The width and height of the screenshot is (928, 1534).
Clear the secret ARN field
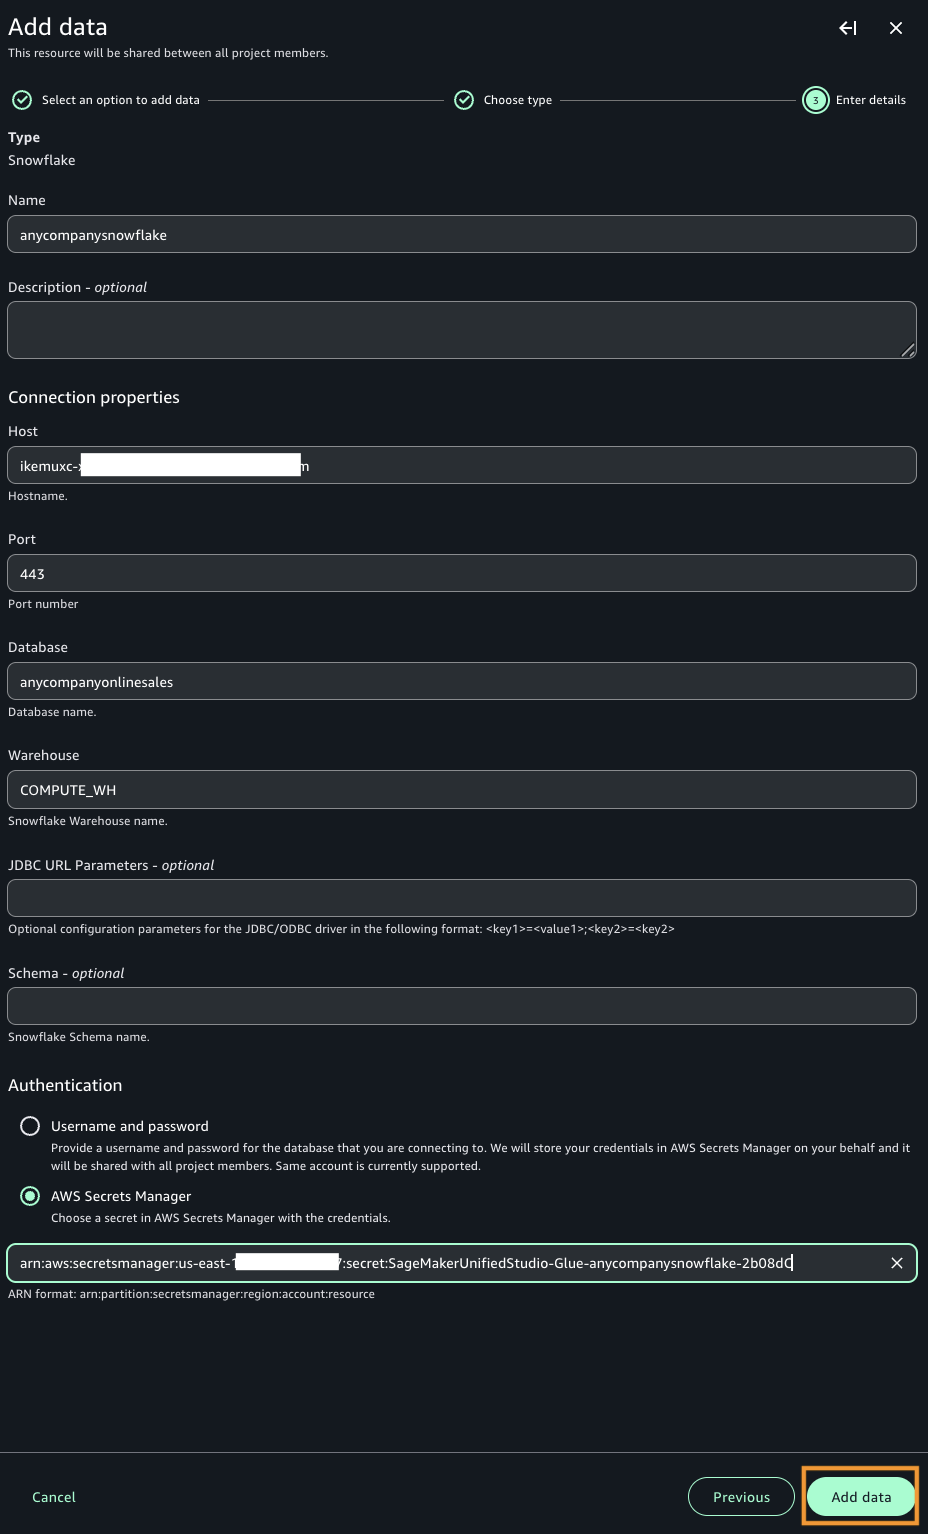[897, 1263]
